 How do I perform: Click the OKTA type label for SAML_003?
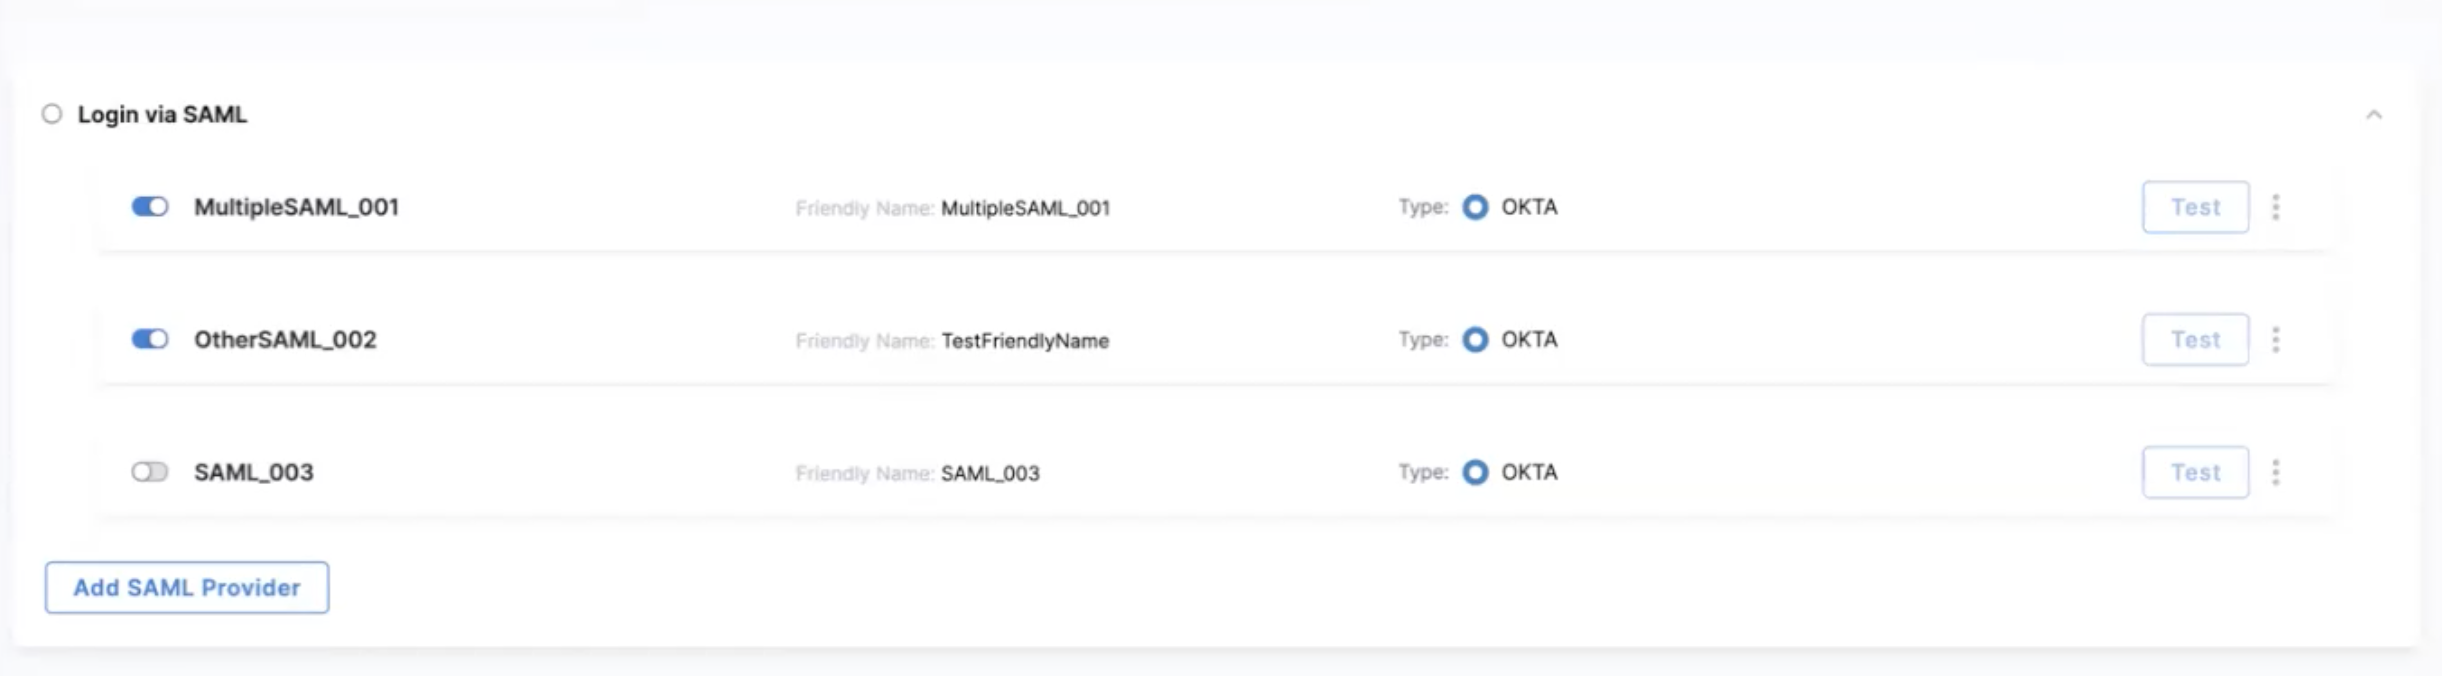(1529, 472)
